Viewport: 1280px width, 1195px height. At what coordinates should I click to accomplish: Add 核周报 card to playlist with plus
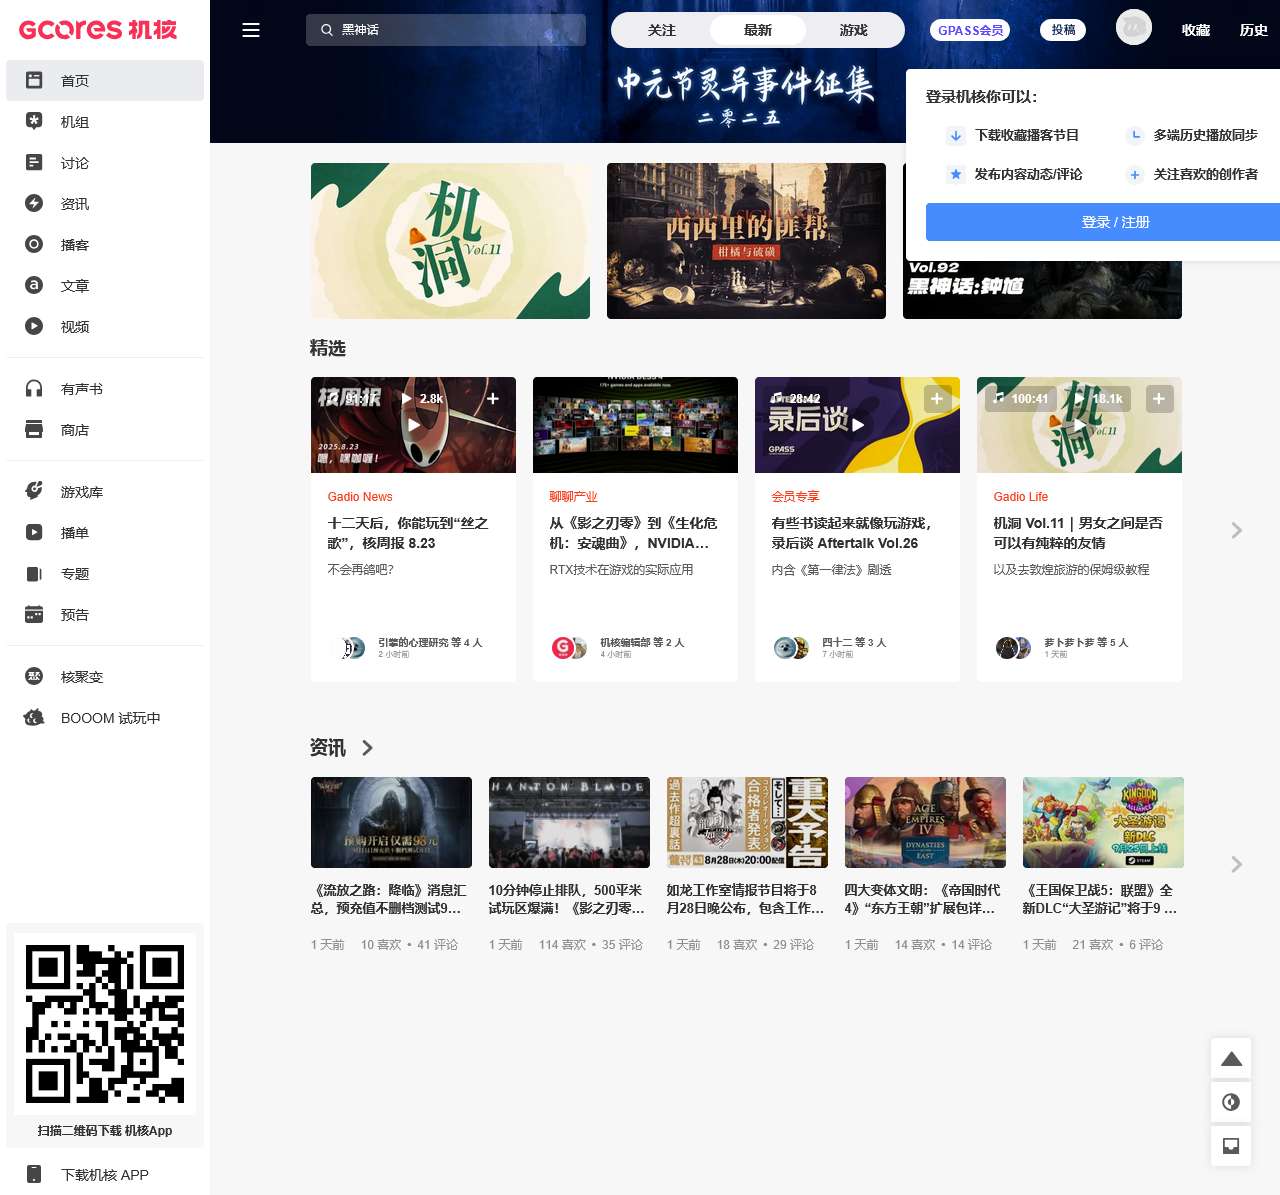pos(493,398)
